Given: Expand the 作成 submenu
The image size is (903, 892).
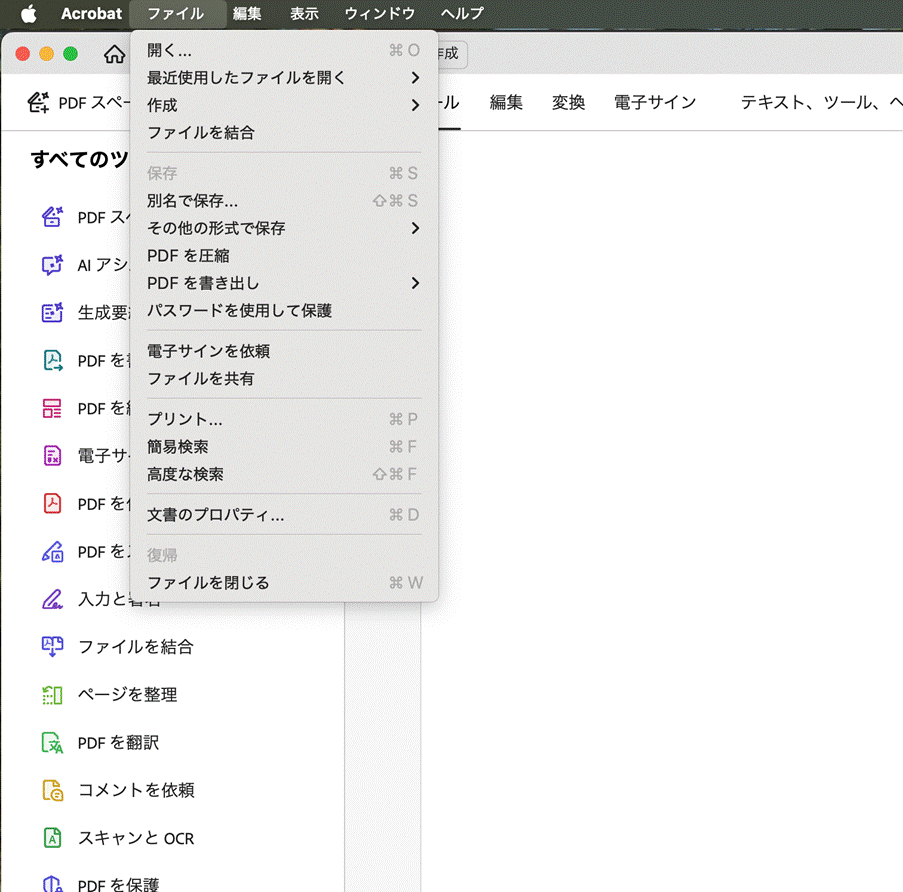Looking at the screenshot, I should (x=284, y=105).
